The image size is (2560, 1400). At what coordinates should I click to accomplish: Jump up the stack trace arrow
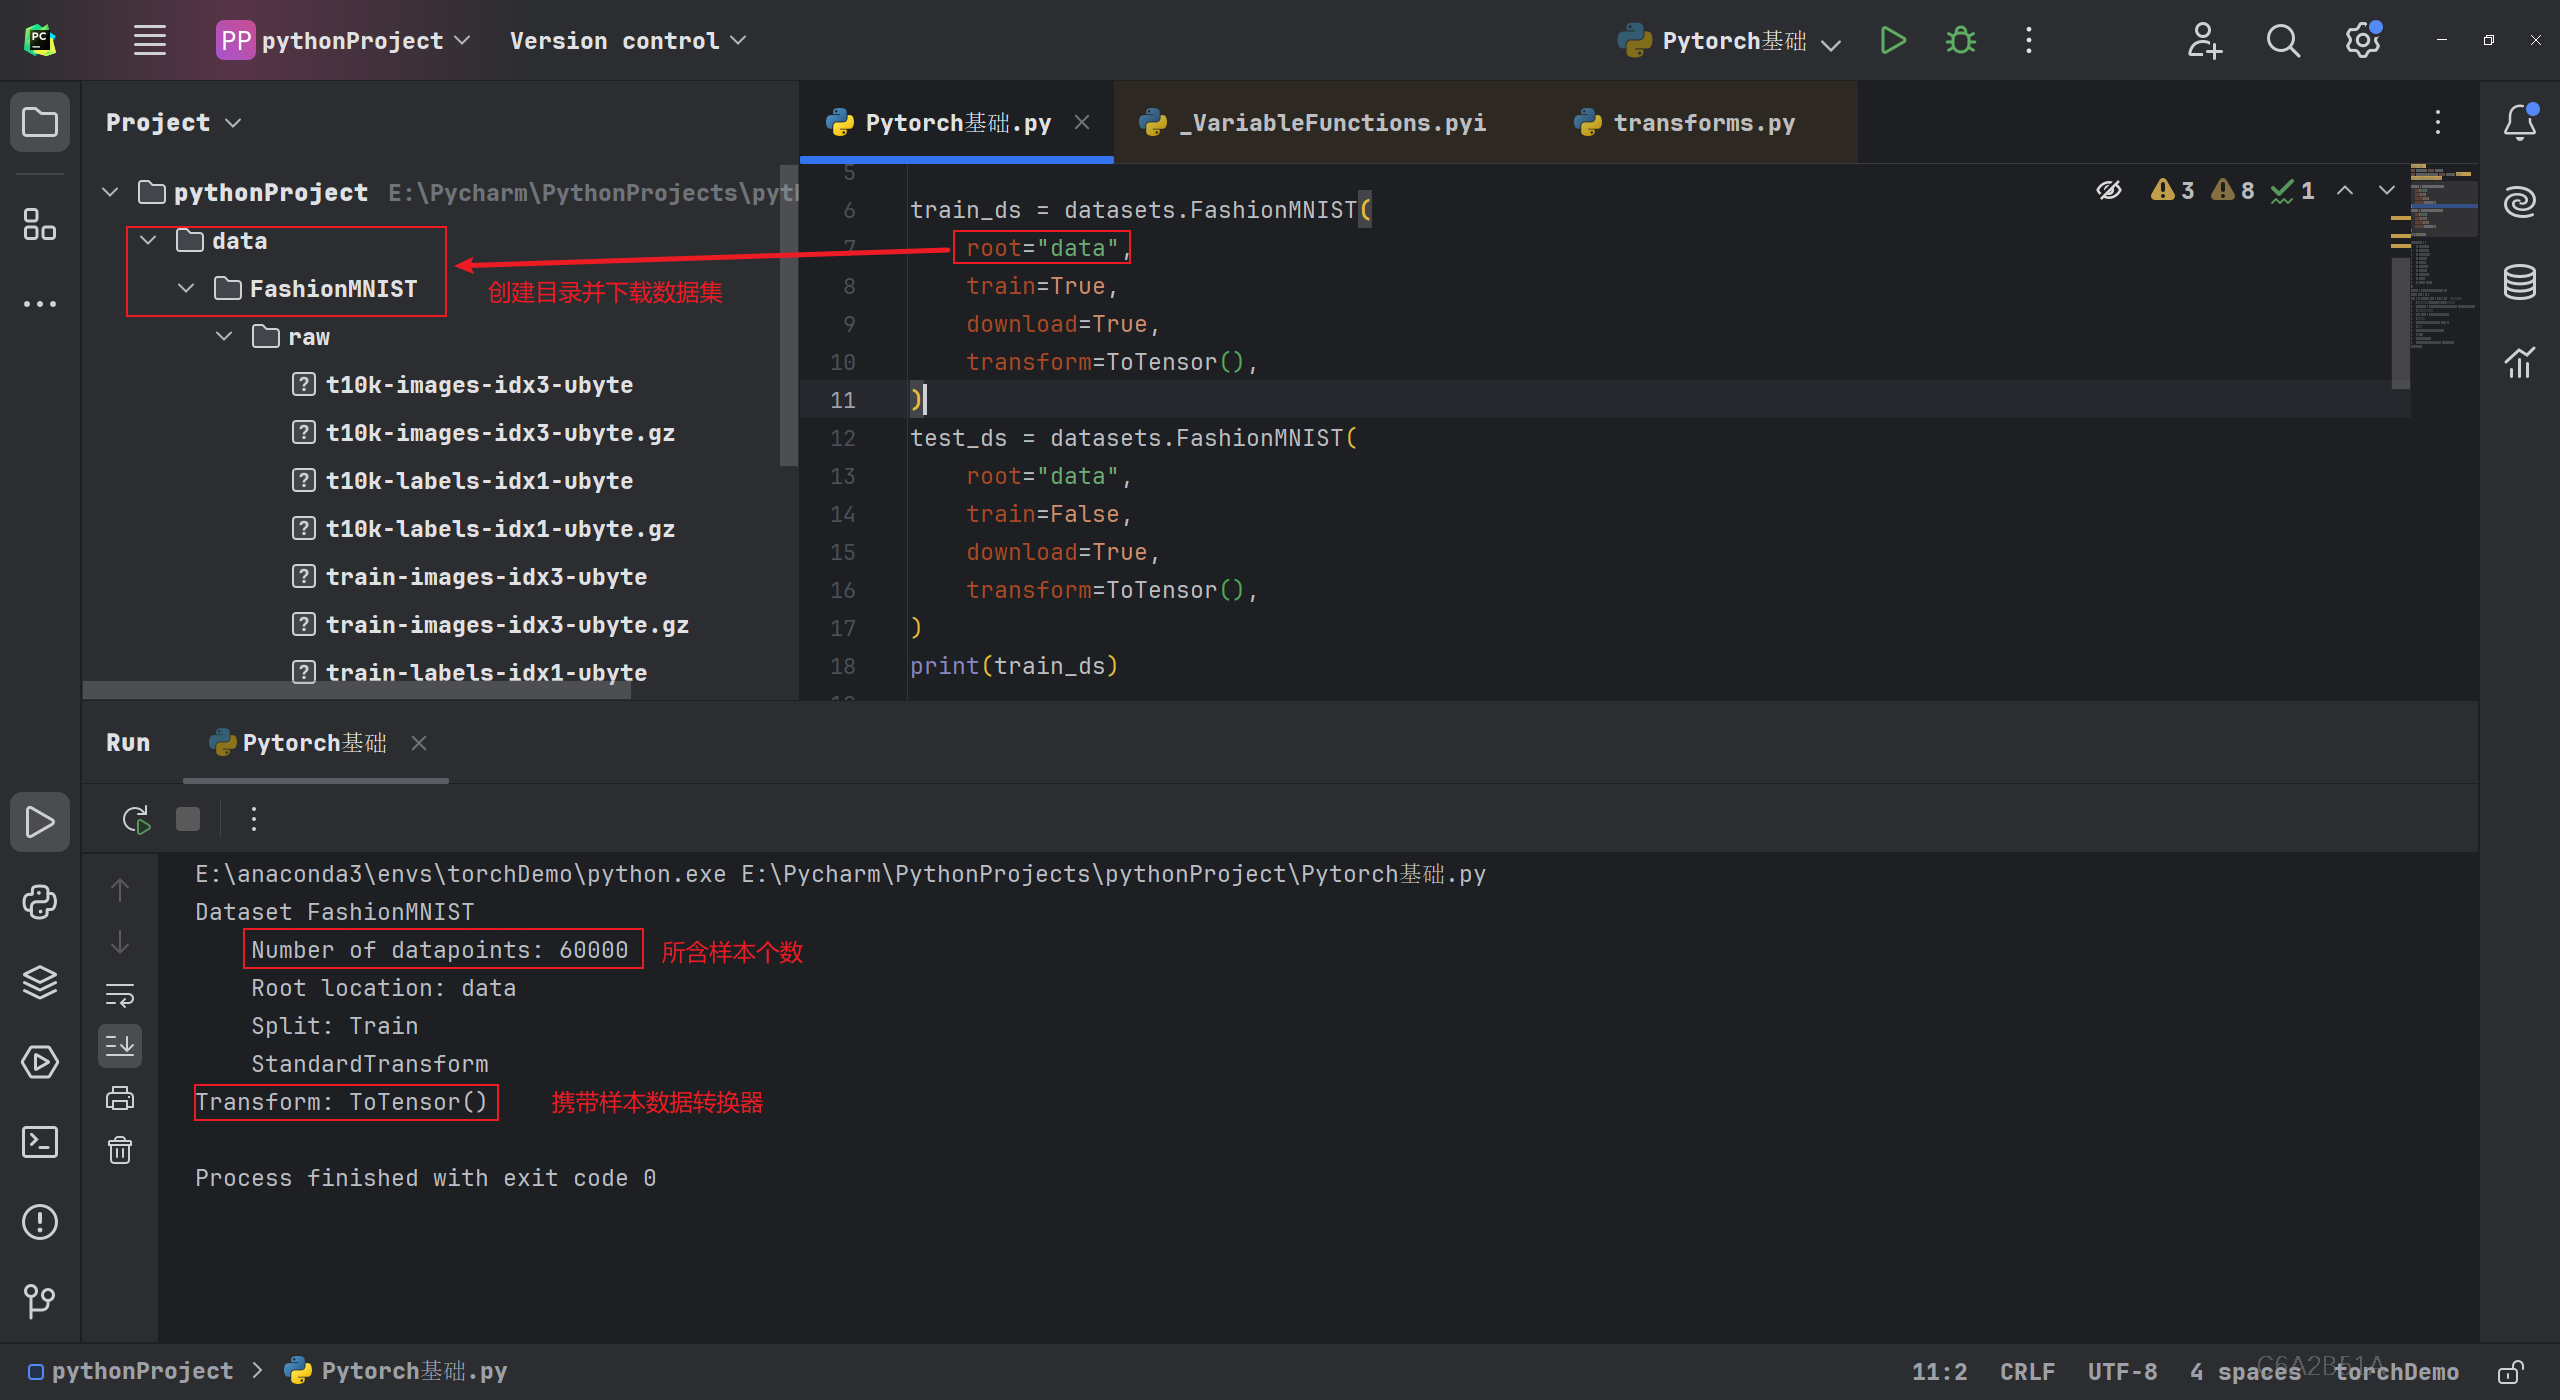[120, 890]
